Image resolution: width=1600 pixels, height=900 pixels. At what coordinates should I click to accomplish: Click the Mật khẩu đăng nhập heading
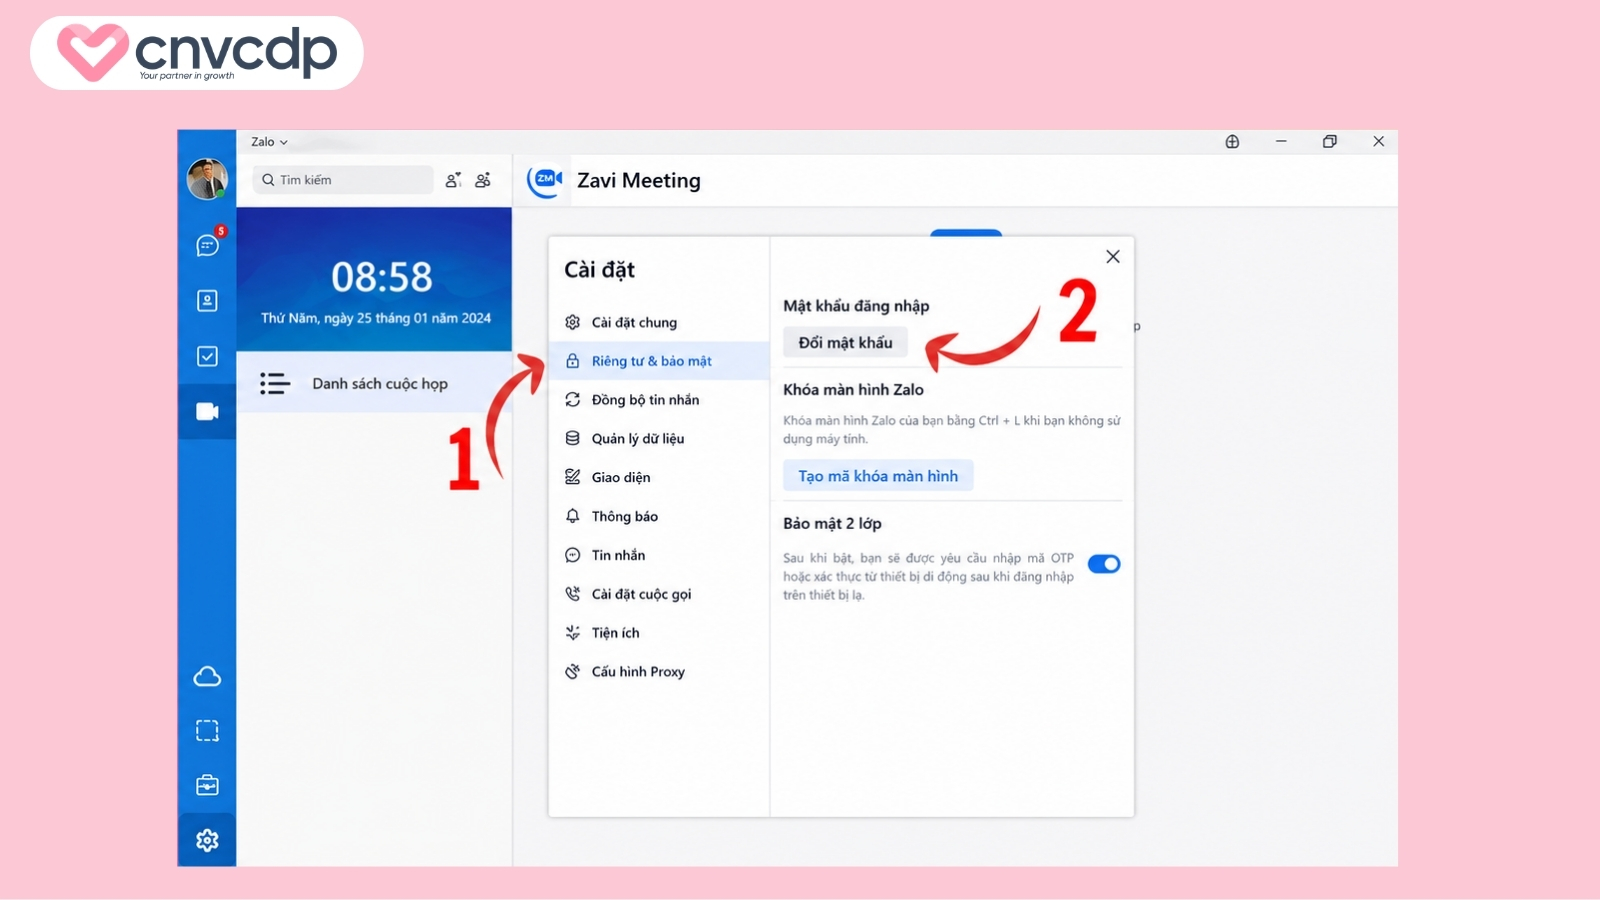tap(856, 306)
